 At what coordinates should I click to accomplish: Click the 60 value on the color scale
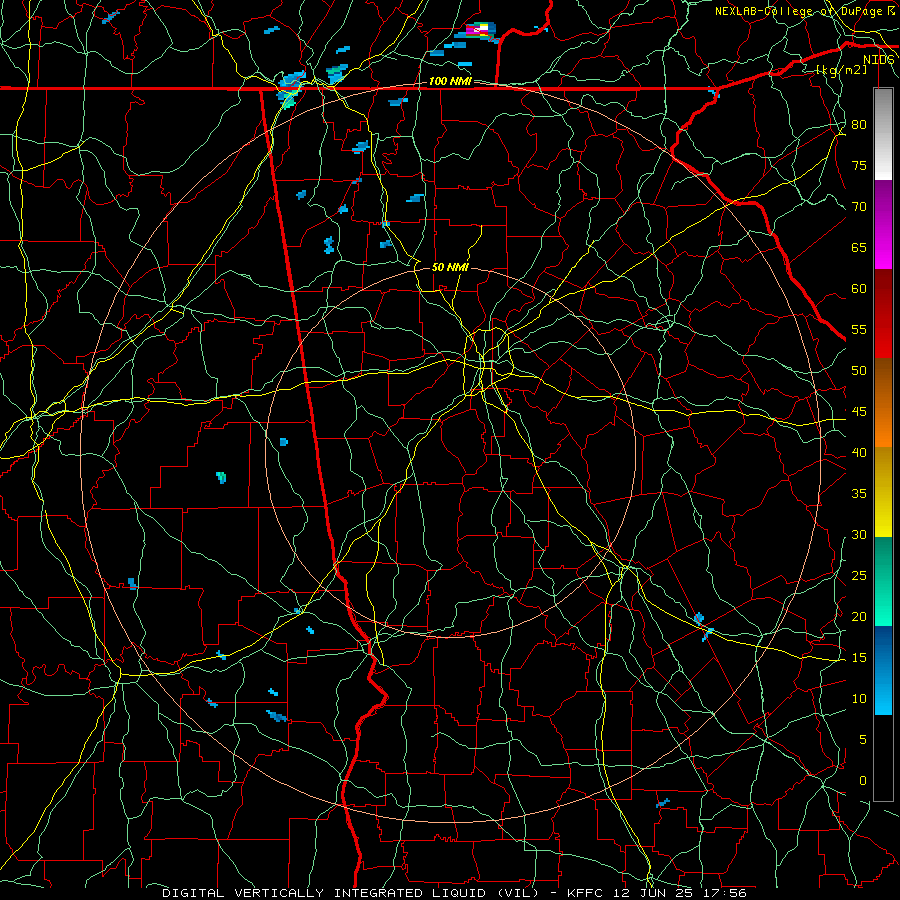859,289
